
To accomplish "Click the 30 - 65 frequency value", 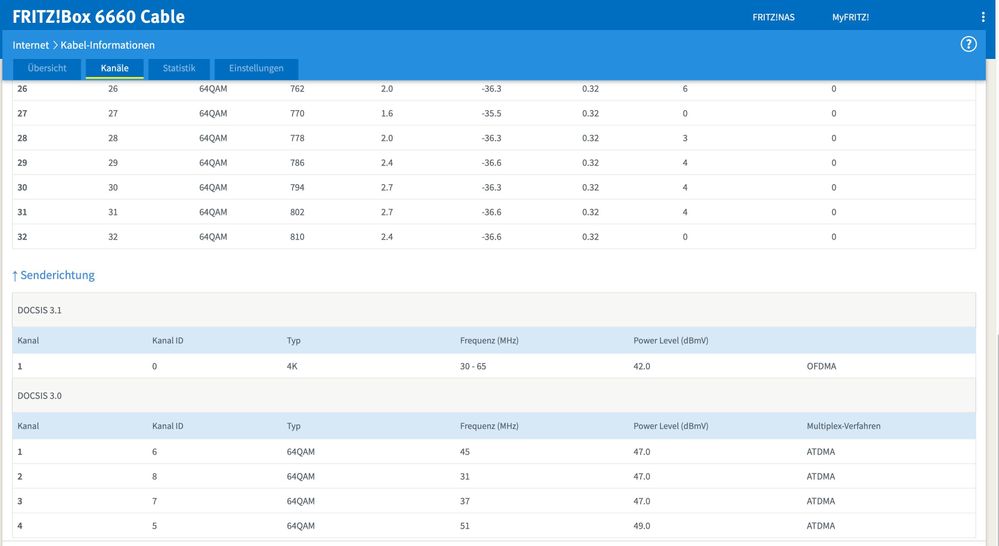I will (473, 366).
